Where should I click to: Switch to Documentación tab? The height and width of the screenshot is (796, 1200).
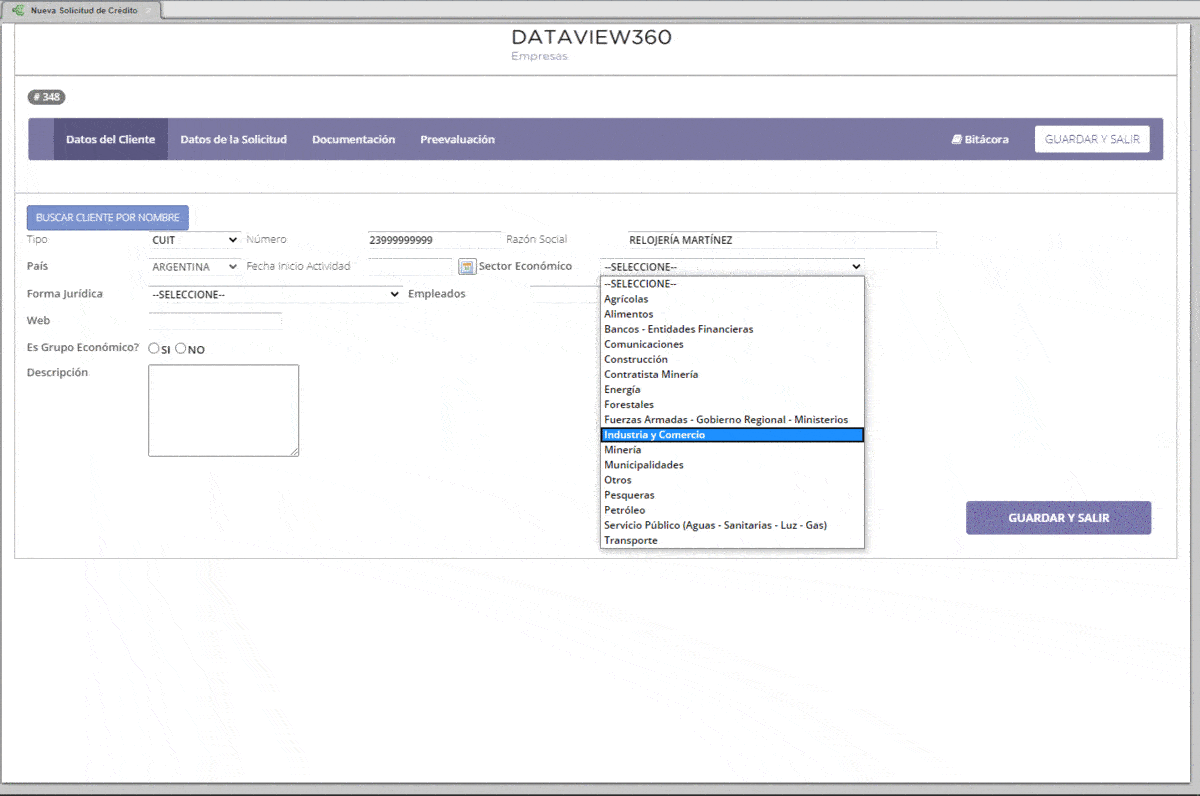(354, 140)
